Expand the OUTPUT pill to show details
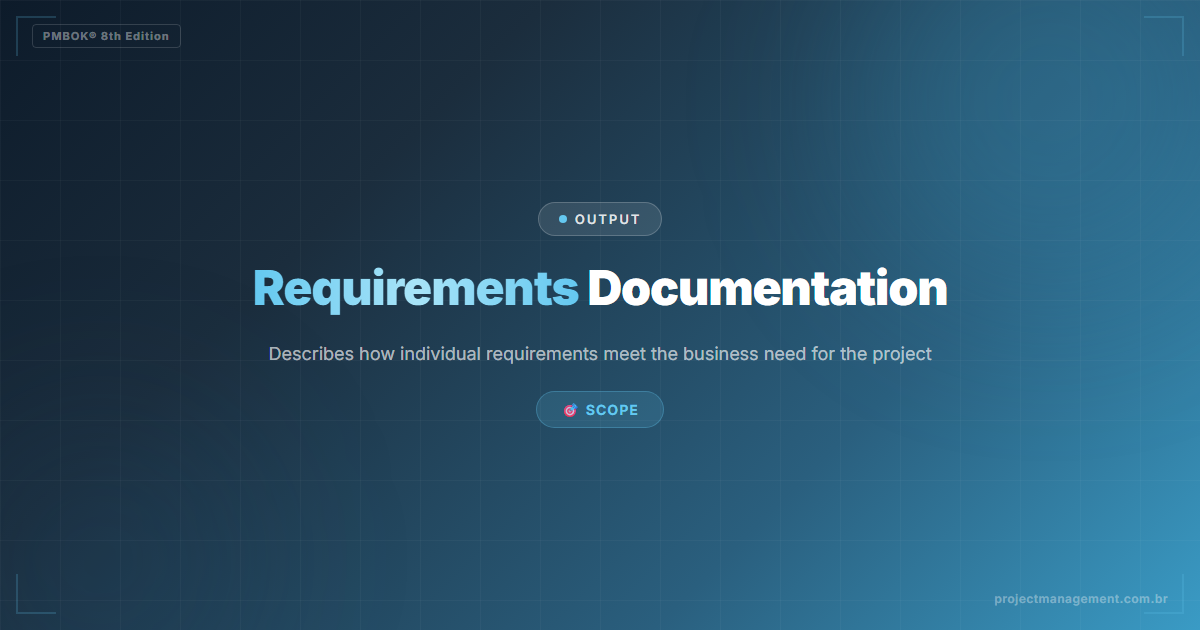 click(600, 218)
